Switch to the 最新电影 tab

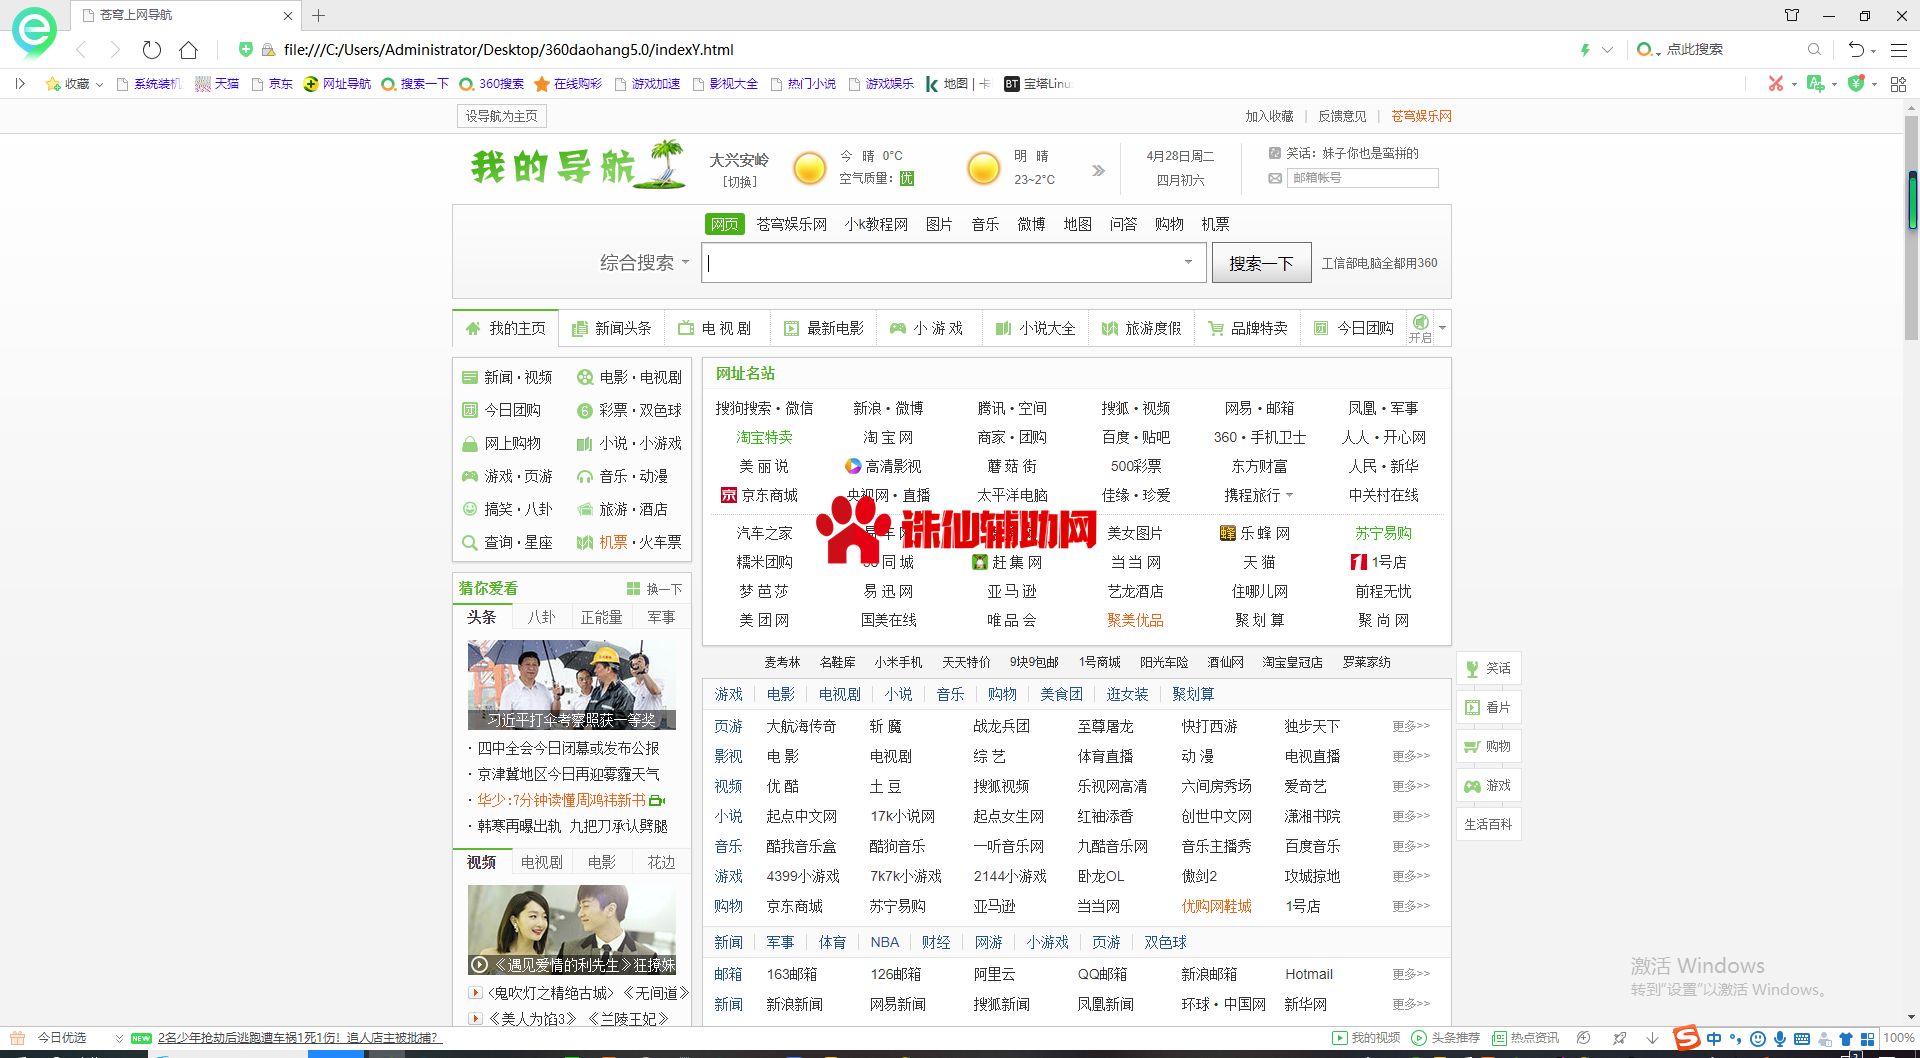pos(824,328)
